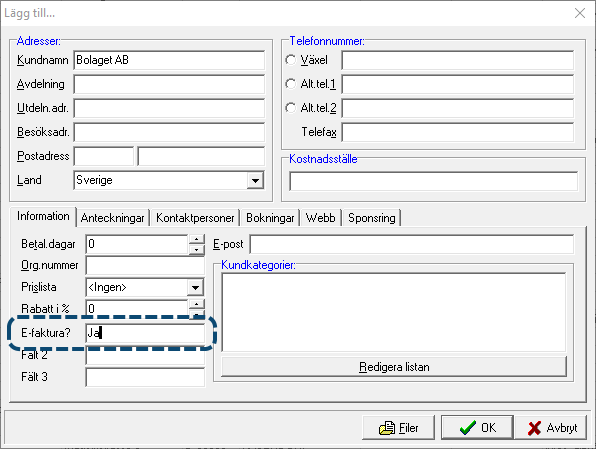The width and height of the screenshot is (596, 449).
Task: Click the Filer button with folder icon
Action: coord(398,428)
